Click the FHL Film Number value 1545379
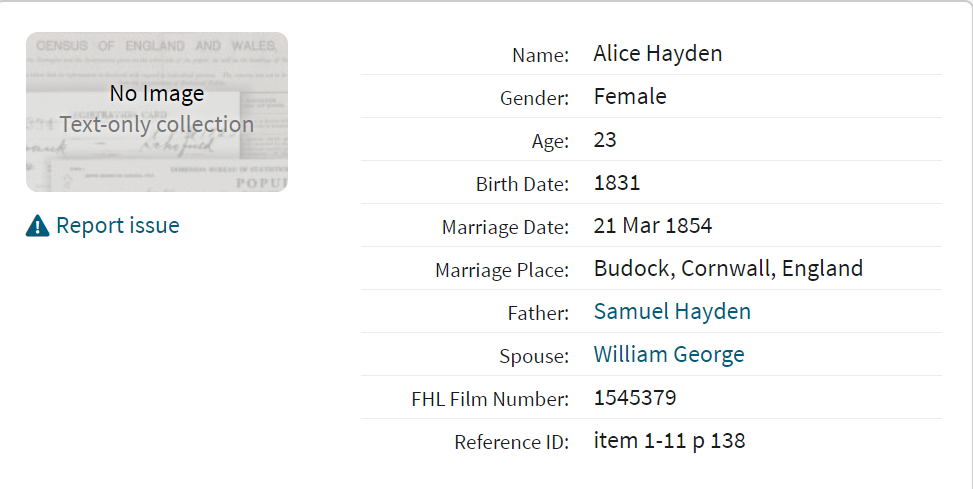Image resolution: width=973 pixels, height=489 pixels. coord(635,397)
